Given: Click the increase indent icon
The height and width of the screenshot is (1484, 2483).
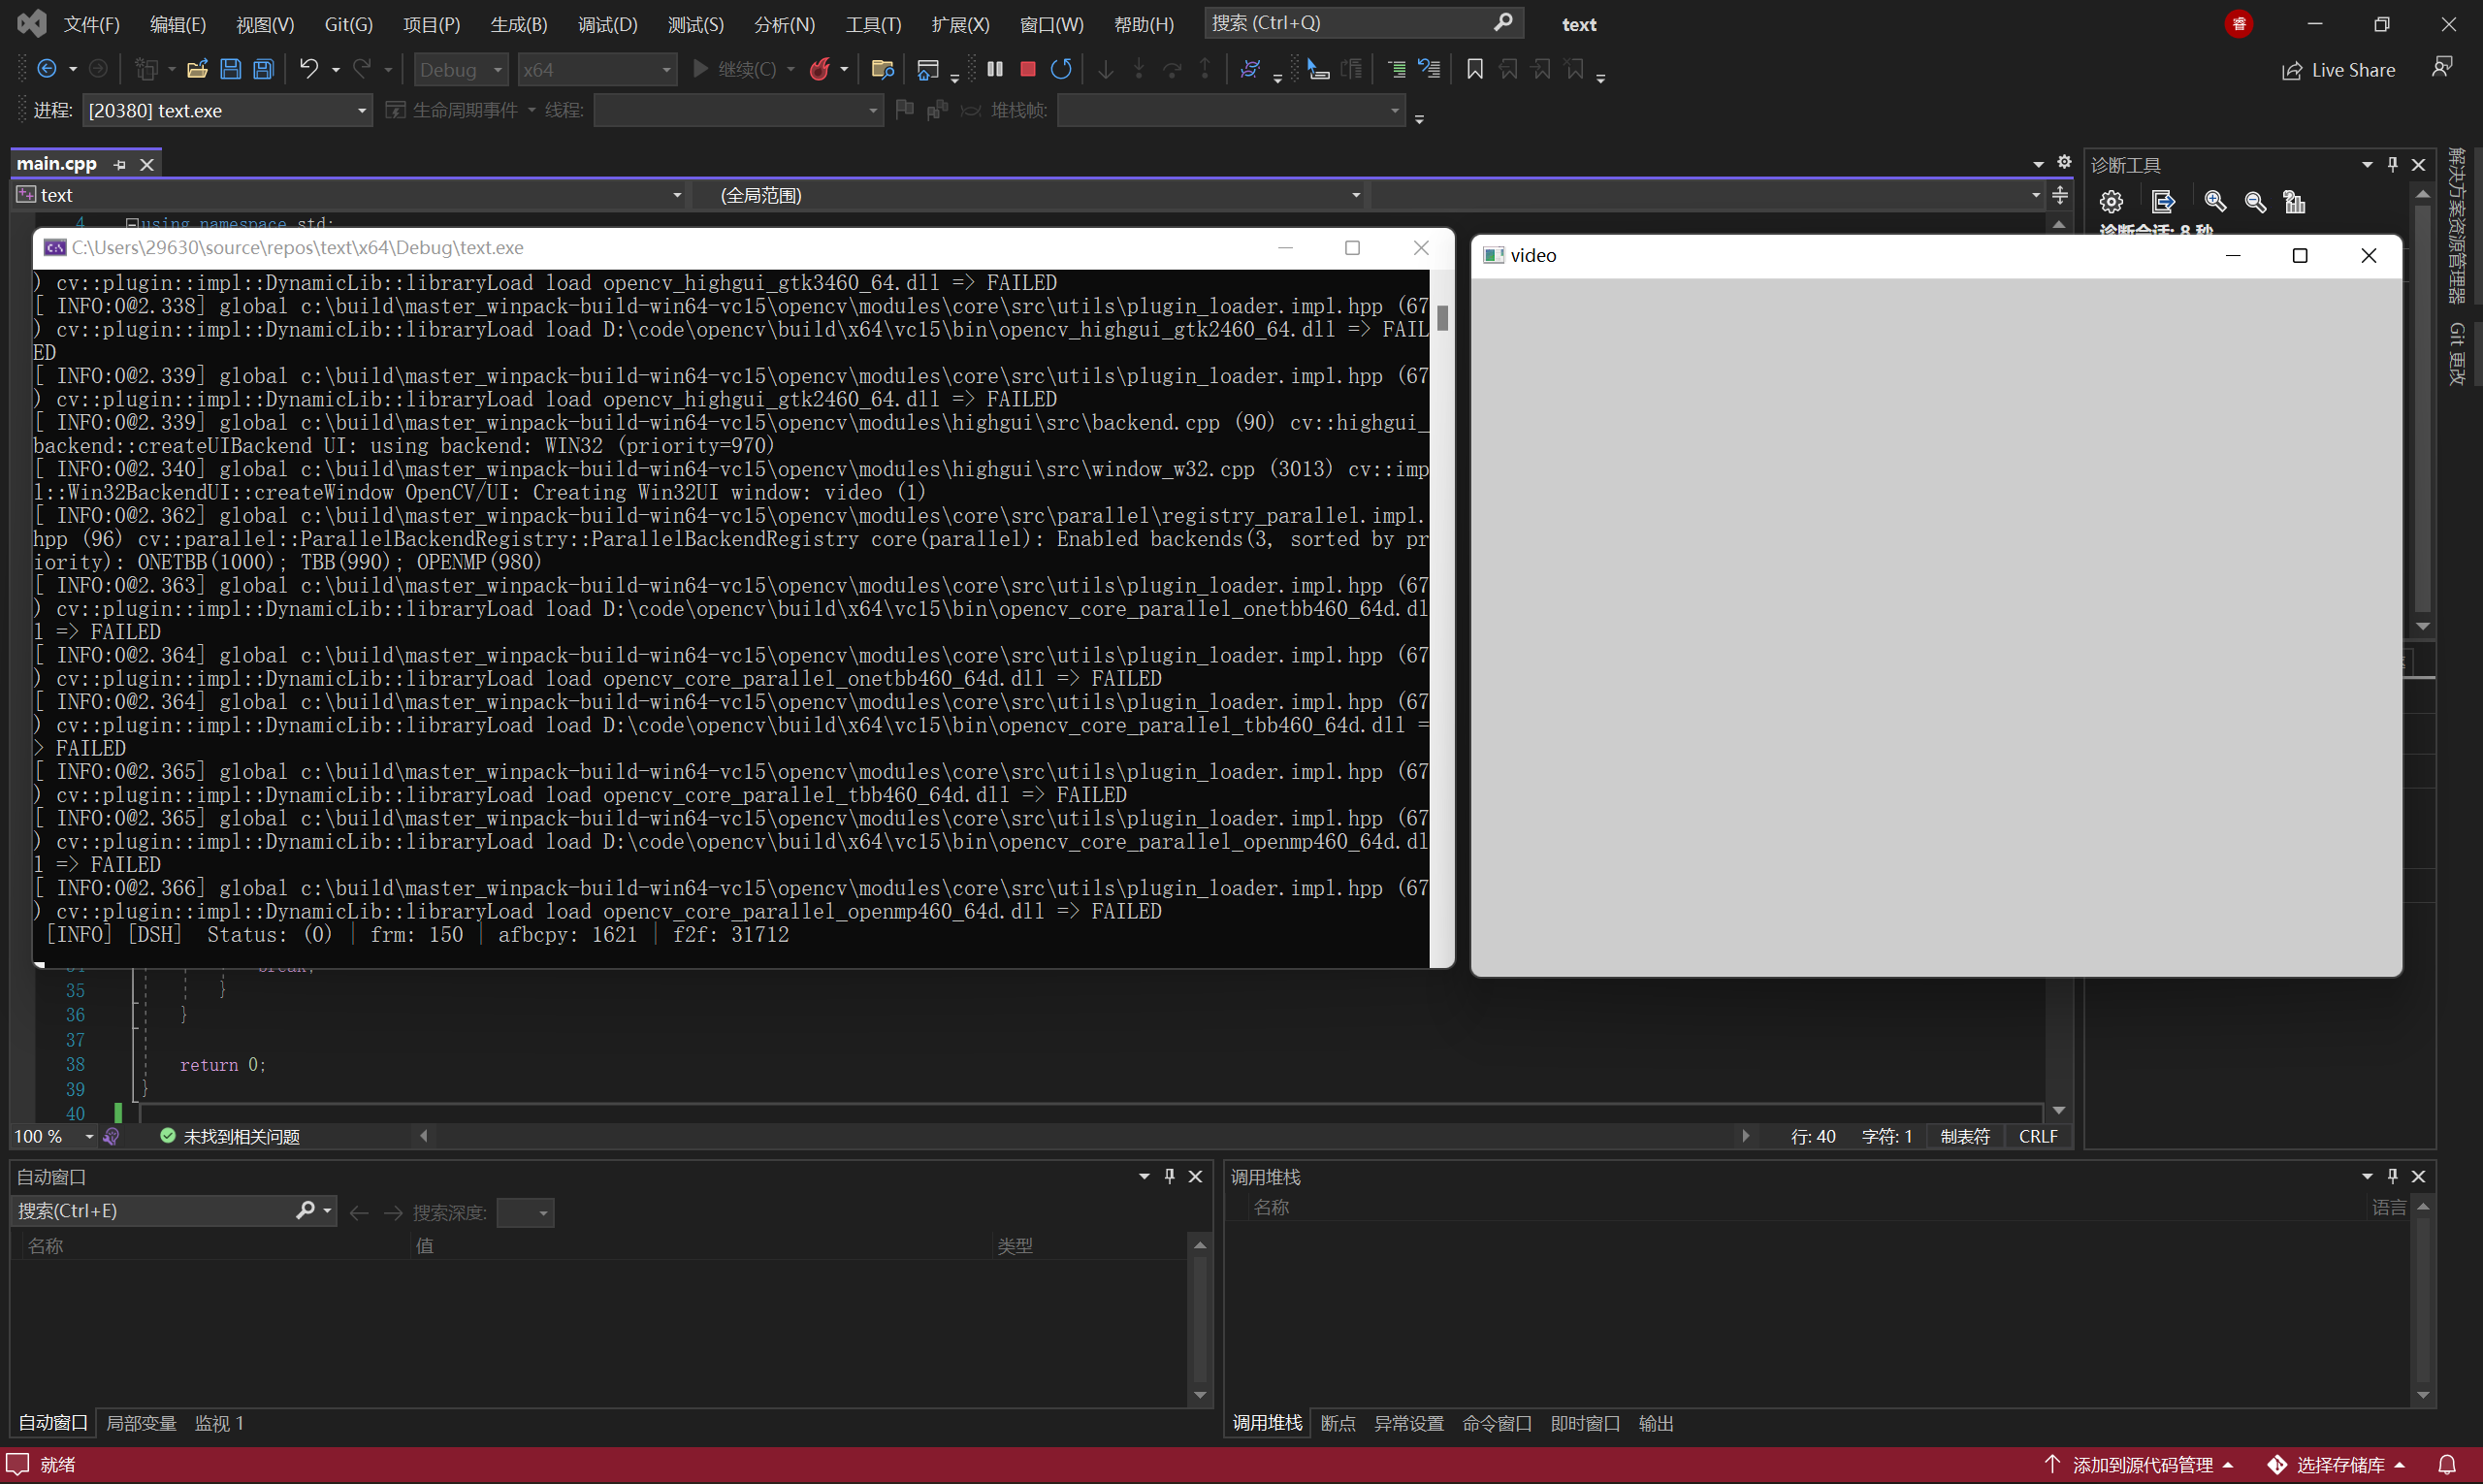Looking at the screenshot, I should point(1396,69).
